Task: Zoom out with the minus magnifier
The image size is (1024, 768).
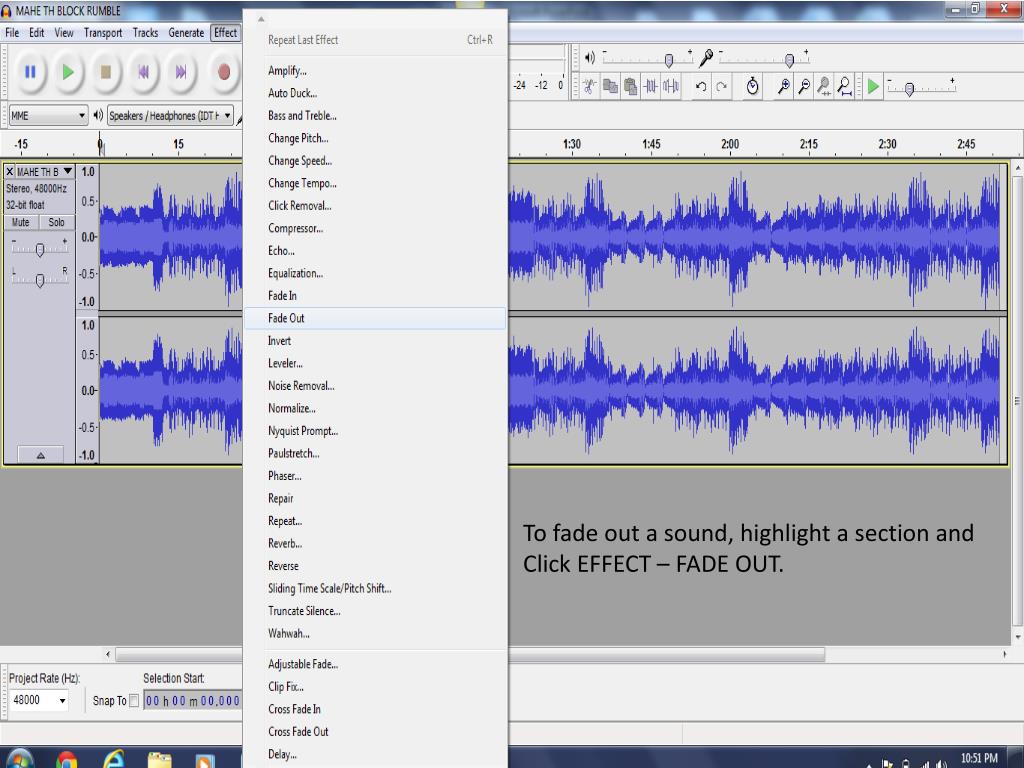Action: click(804, 86)
